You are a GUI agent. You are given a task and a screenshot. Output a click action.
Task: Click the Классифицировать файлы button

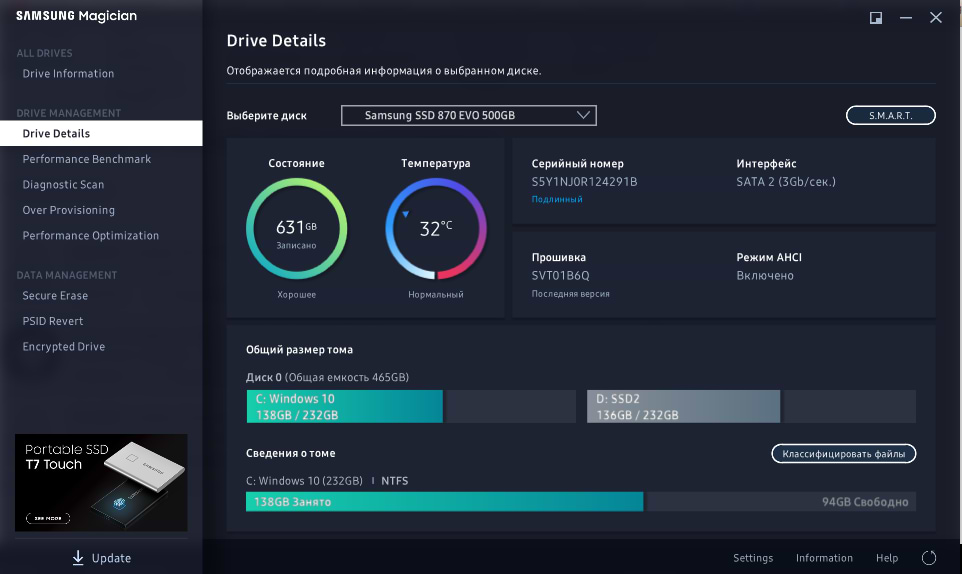pyautogui.click(x=844, y=454)
